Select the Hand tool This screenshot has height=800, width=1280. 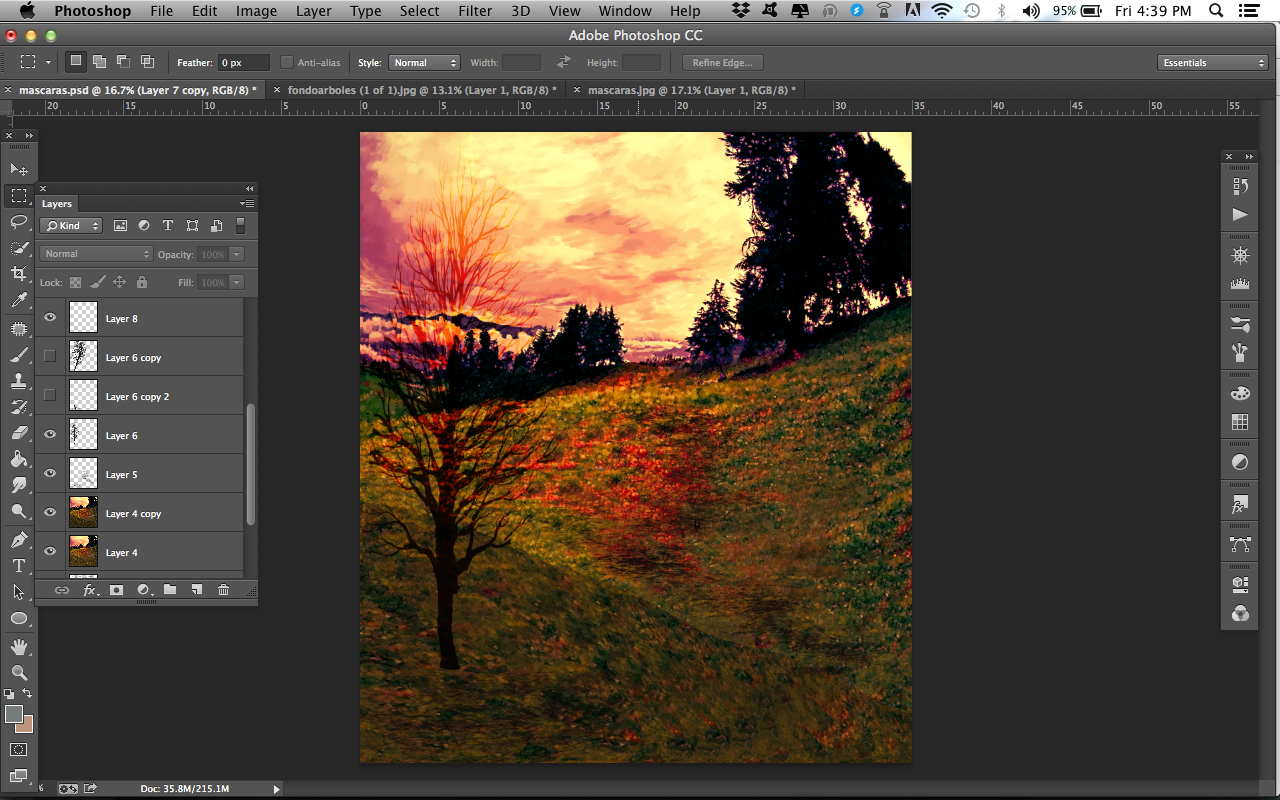18,647
